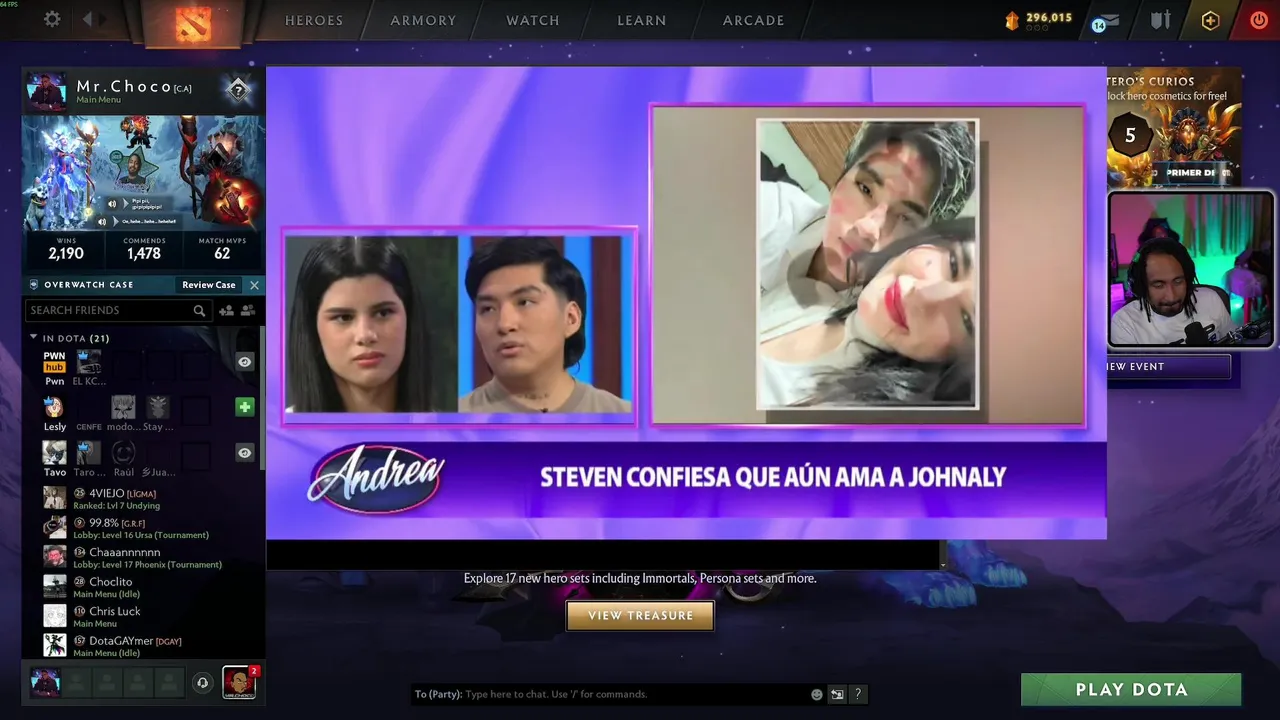Click the number 5 level badge on banner
The height and width of the screenshot is (720, 1280).
pyautogui.click(x=1130, y=135)
